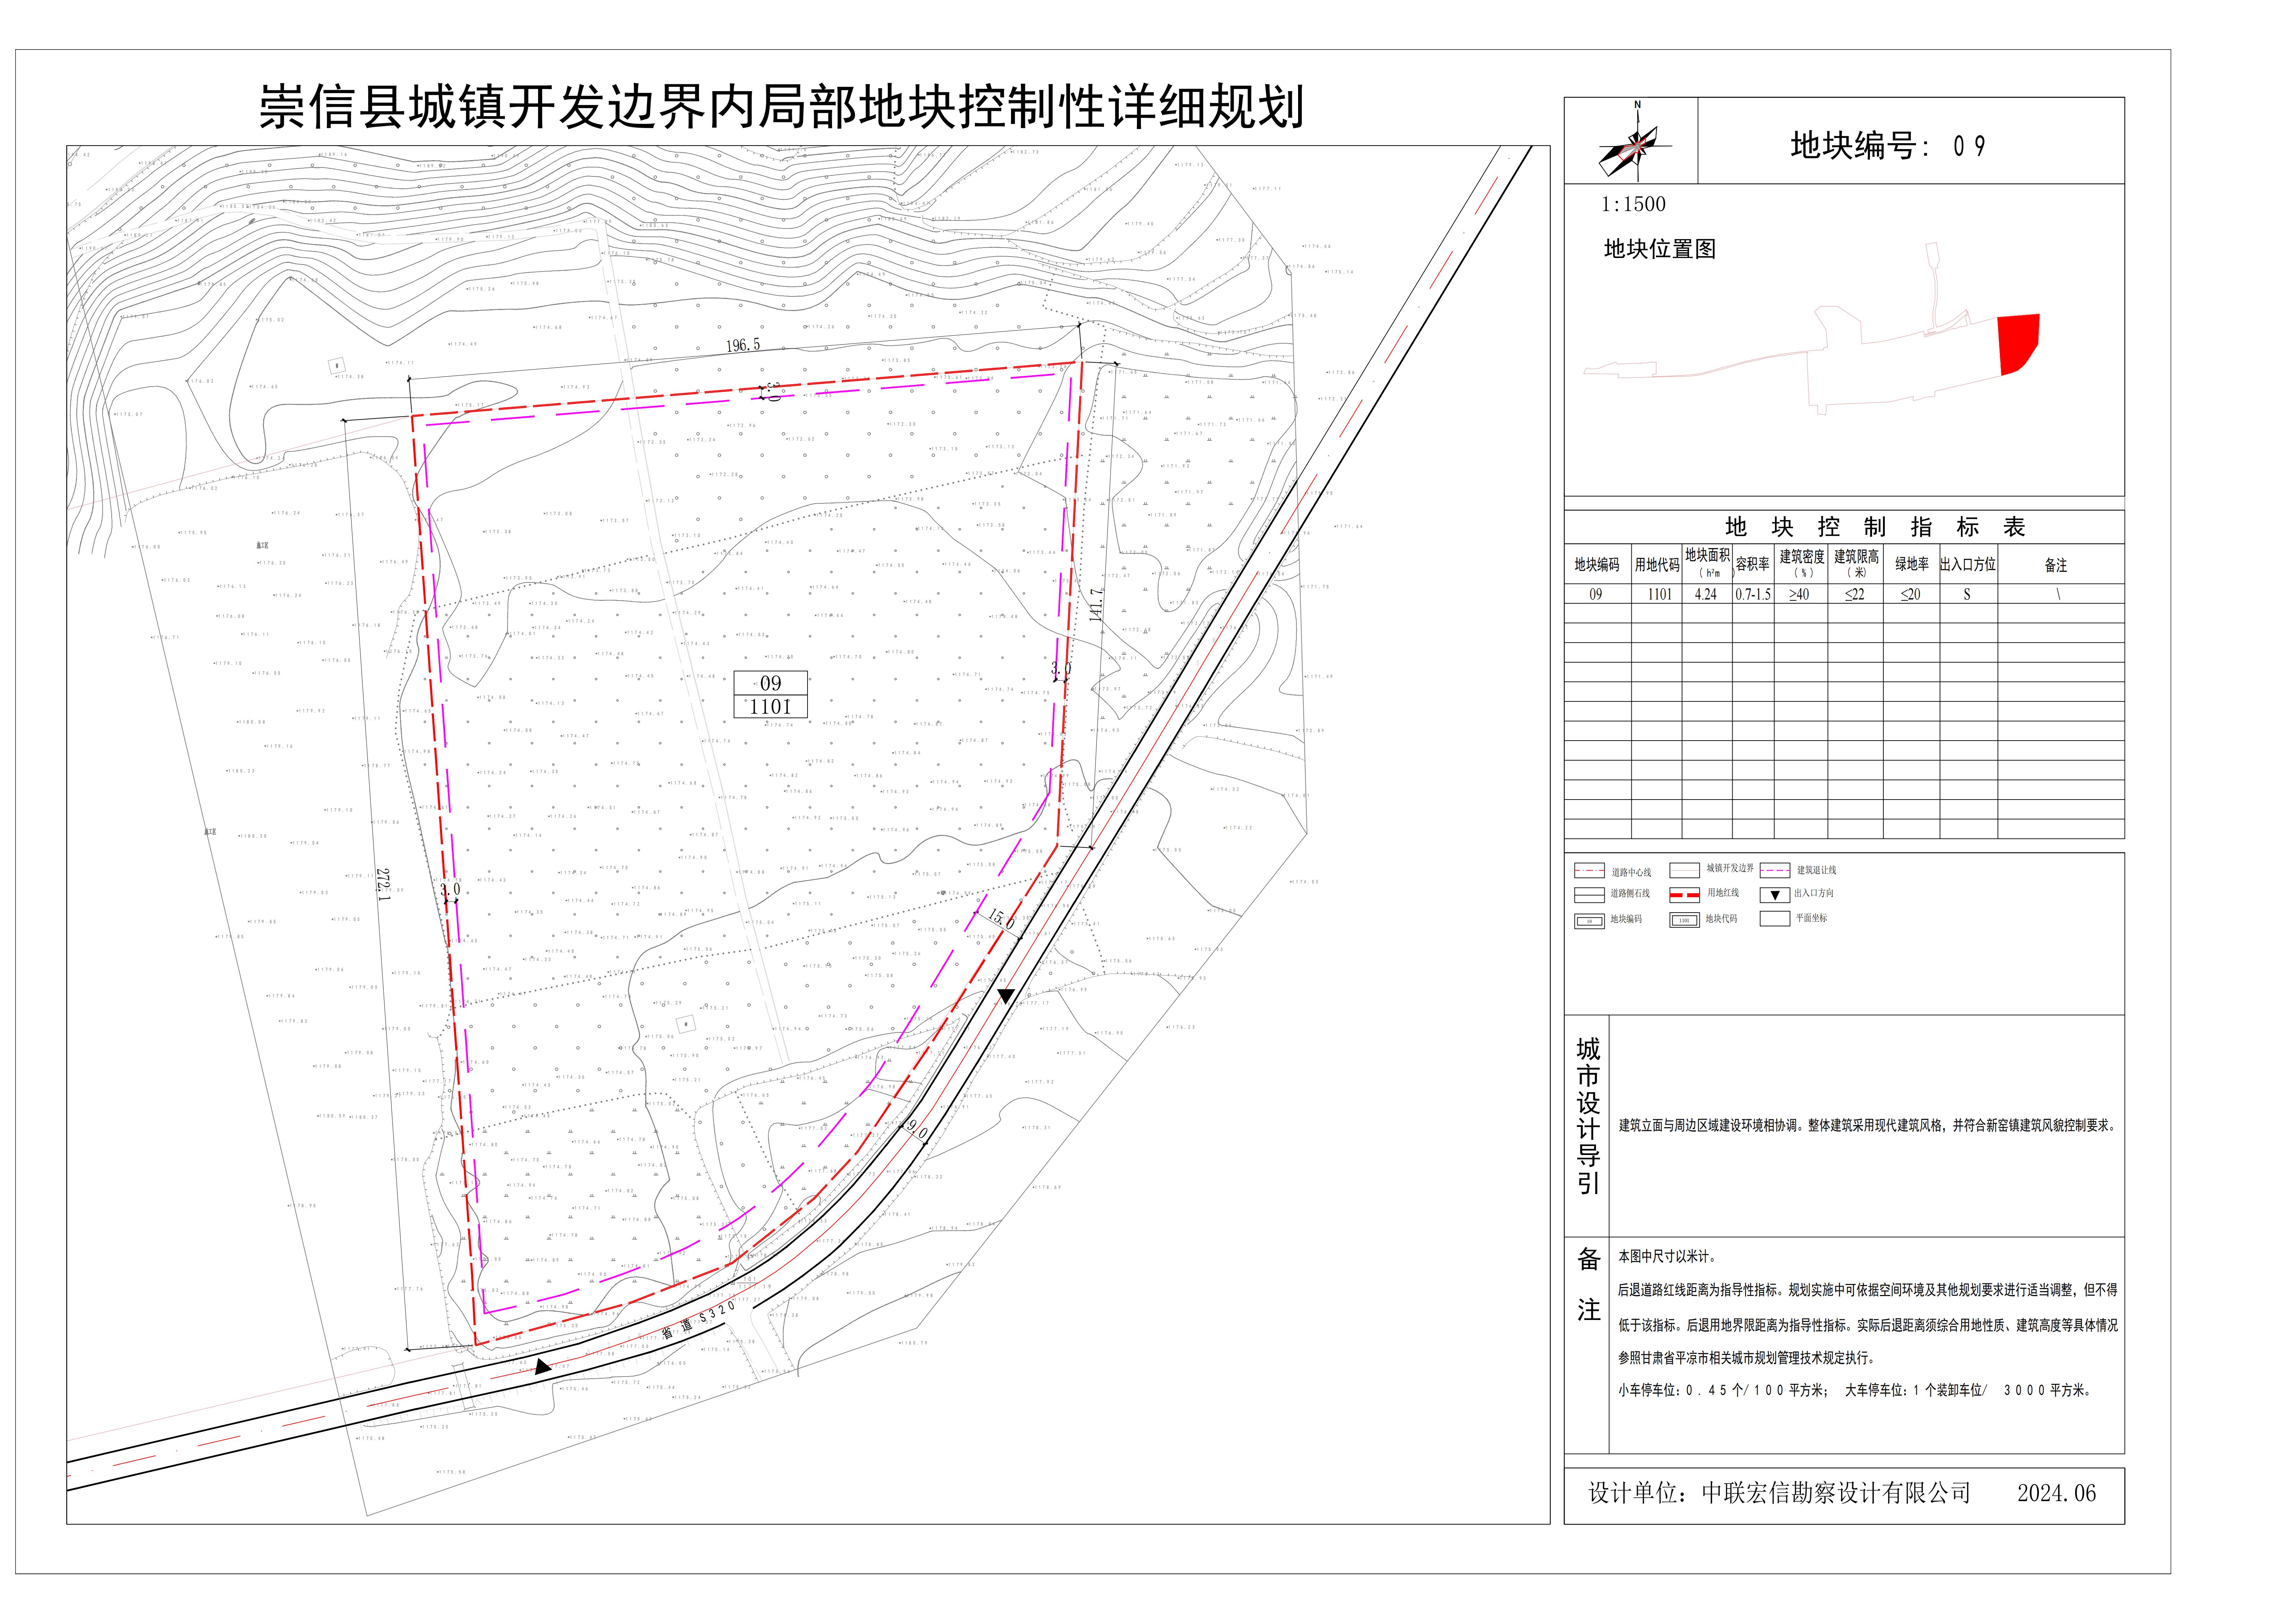This screenshot has width=2296, height=1622.
Task: Click the 272.1 dimension label on left
Action: point(384,884)
